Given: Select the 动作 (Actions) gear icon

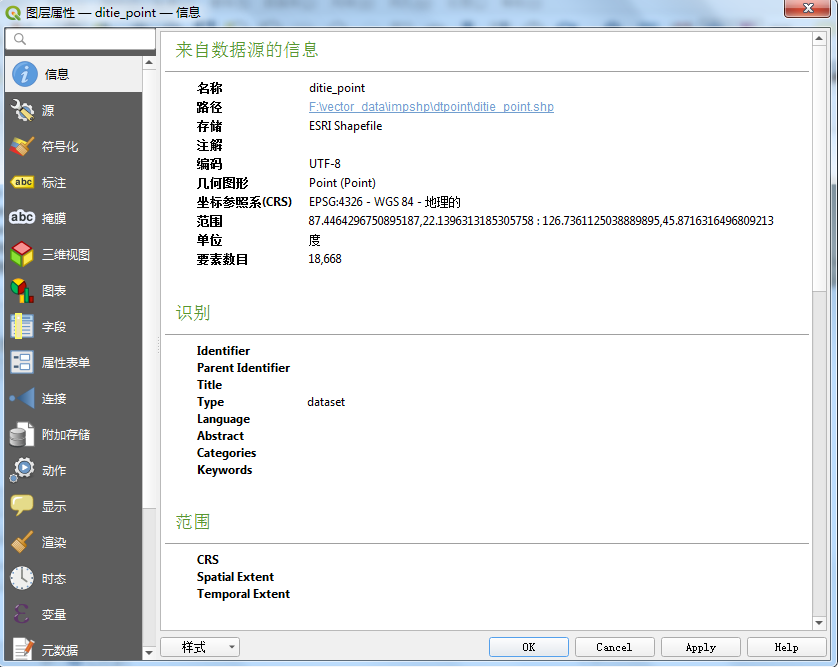Looking at the screenshot, I should point(22,470).
